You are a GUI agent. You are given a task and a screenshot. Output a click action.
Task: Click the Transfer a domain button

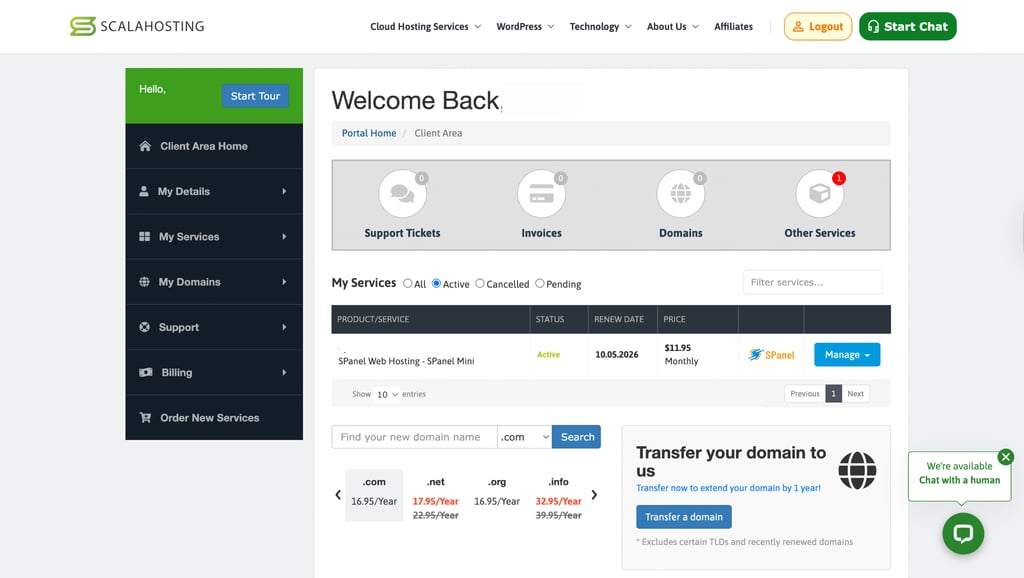684,517
